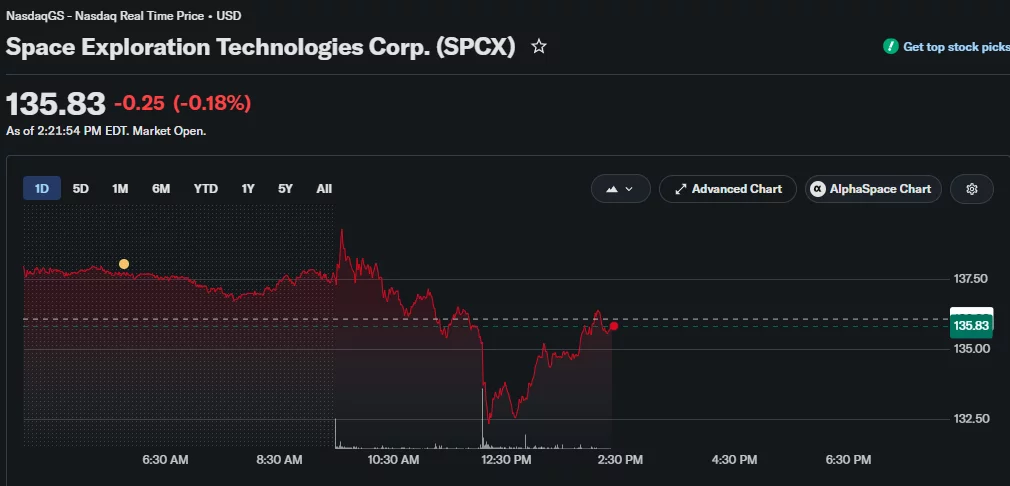The width and height of the screenshot is (1010, 486).
Task: Click the red current price dot
Action: pos(613,326)
